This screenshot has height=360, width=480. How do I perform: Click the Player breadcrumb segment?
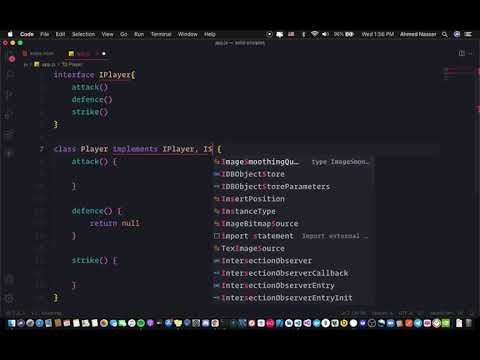[72, 64]
